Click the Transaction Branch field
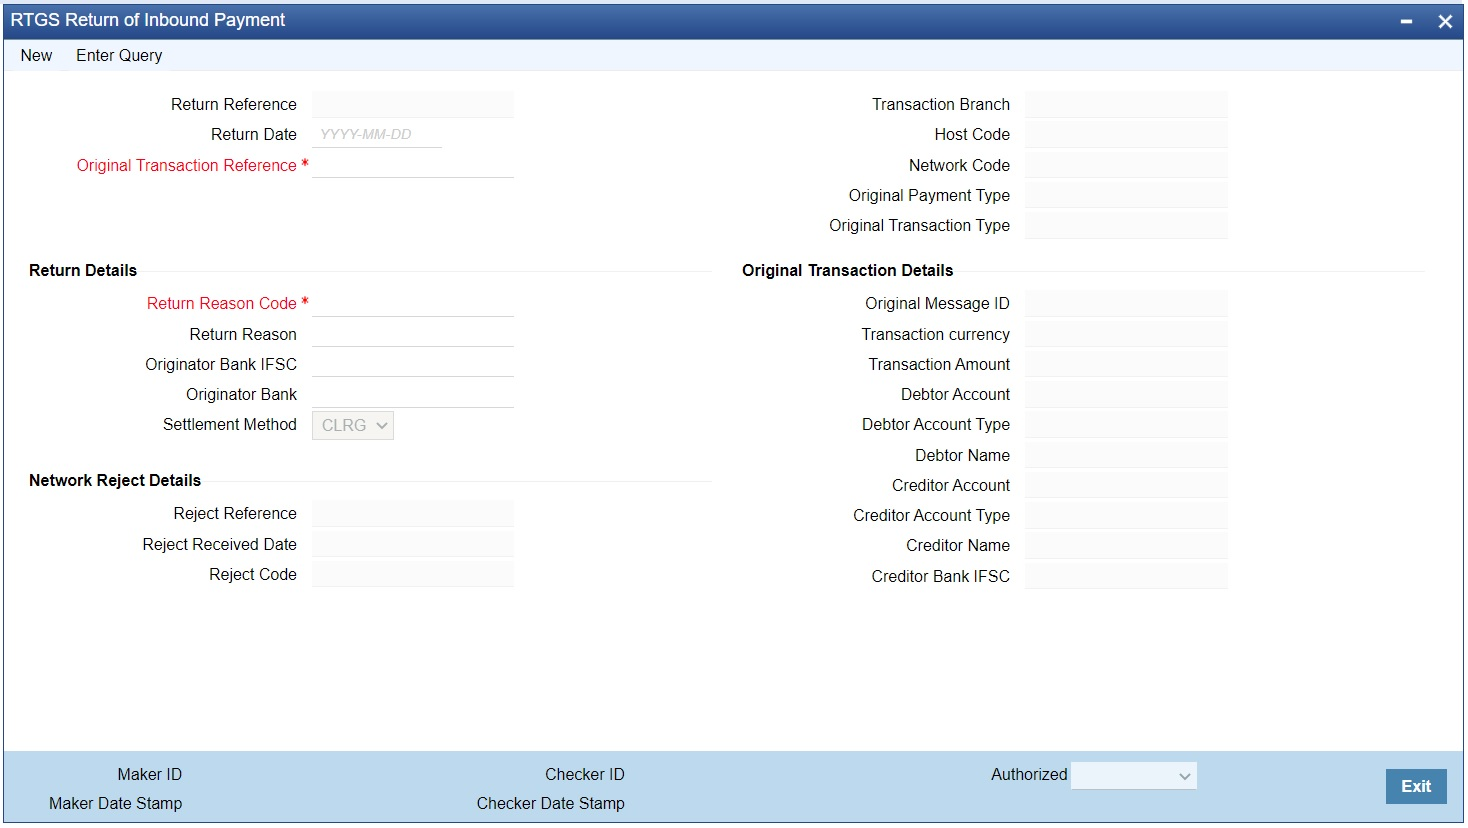1468x828 pixels. (1126, 105)
